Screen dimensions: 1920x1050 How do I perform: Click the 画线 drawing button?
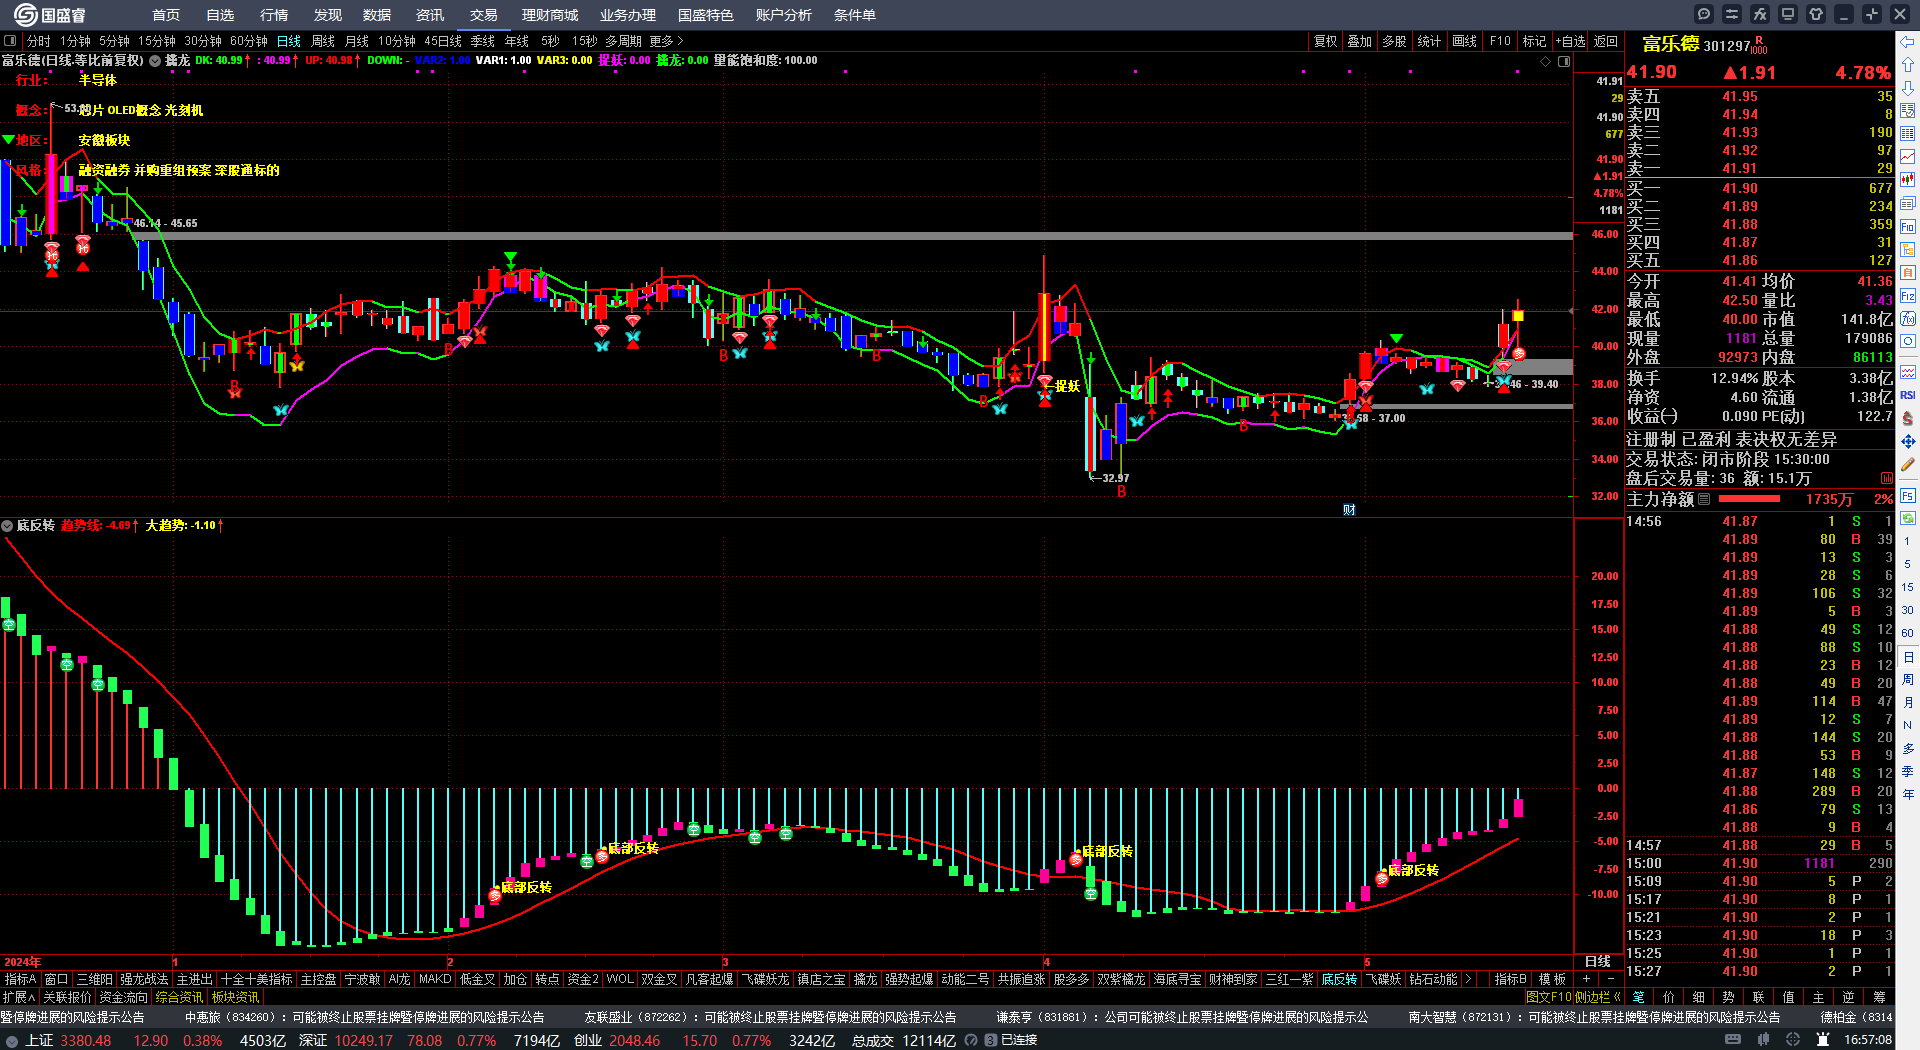click(x=1465, y=41)
